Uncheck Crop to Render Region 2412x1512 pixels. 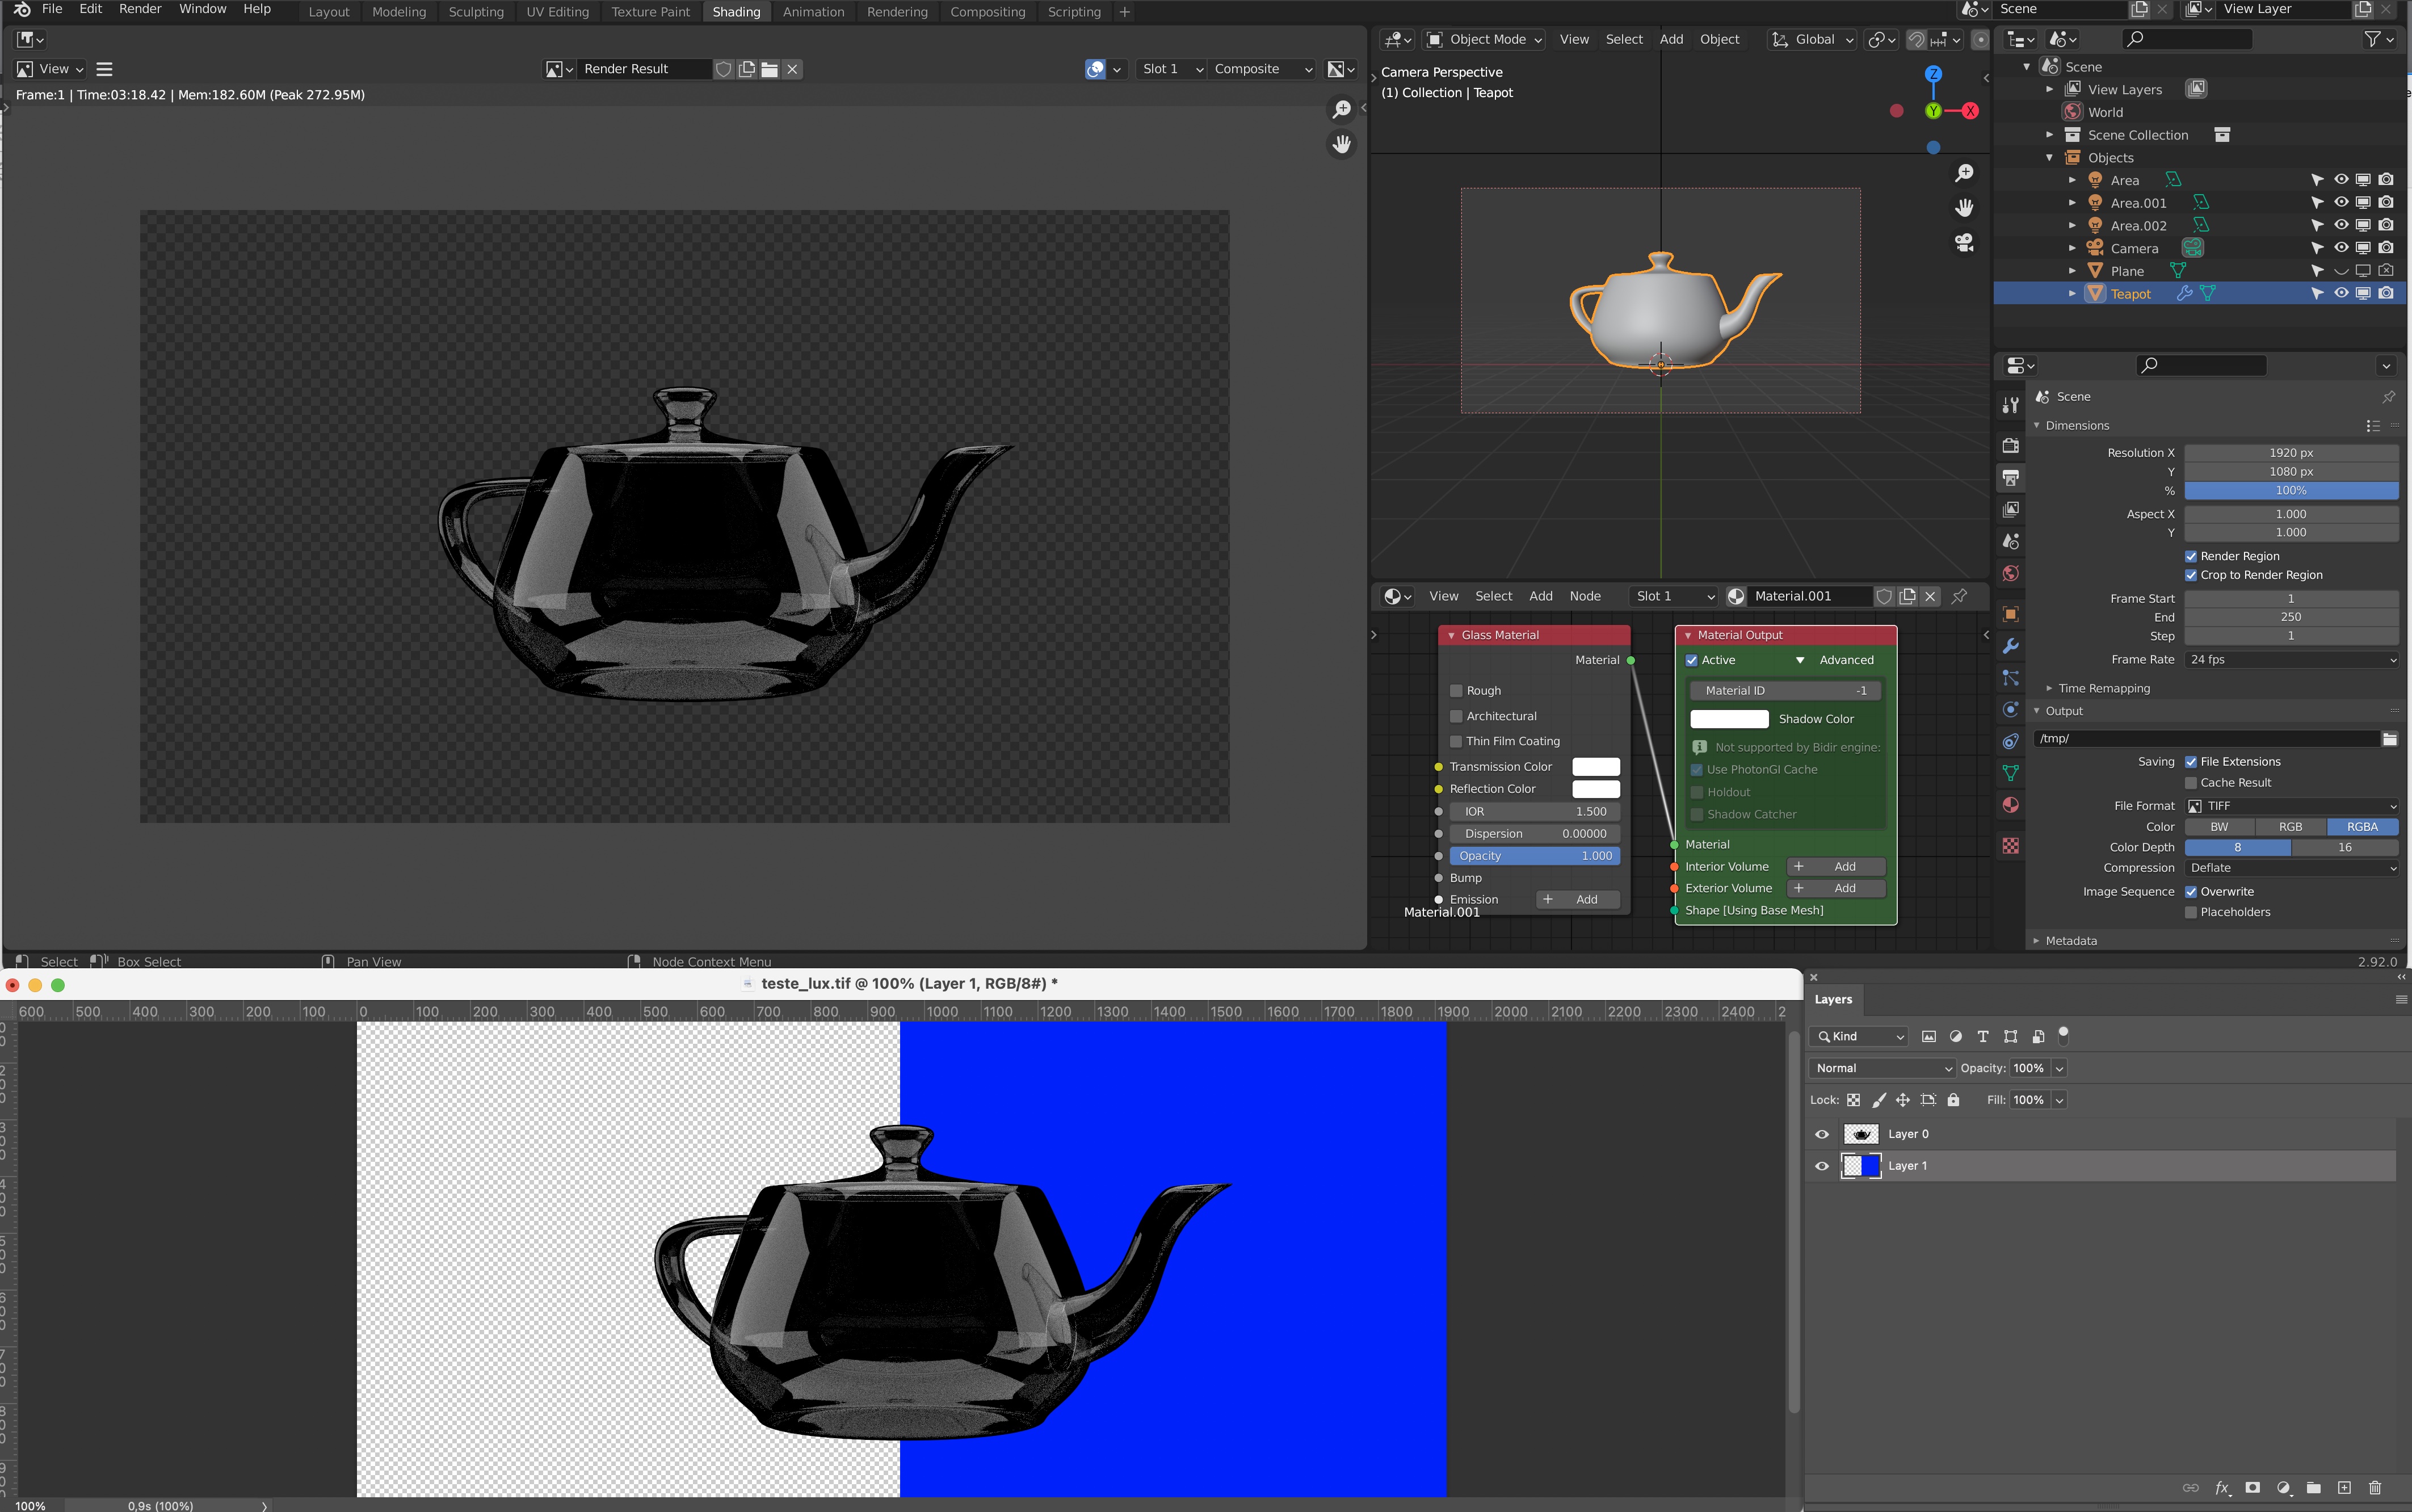[x=2191, y=575]
